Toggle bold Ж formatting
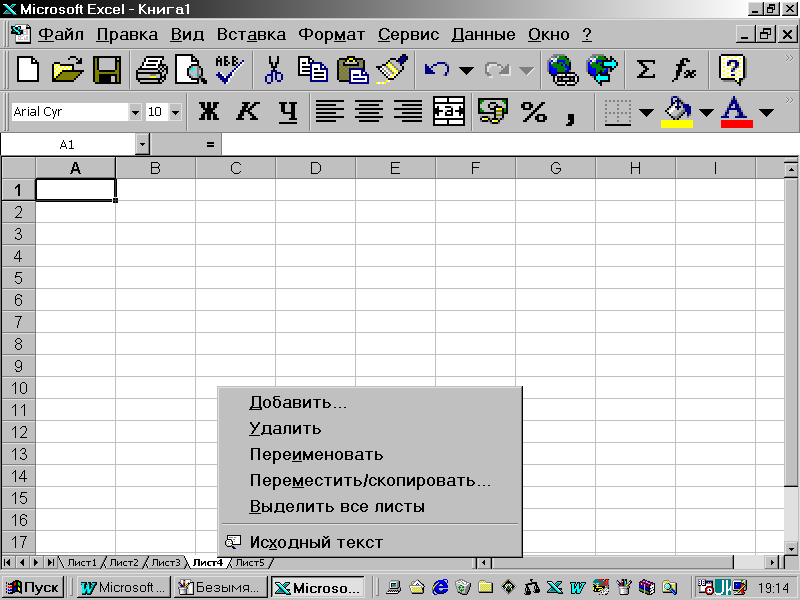Image resolution: width=800 pixels, height=600 pixels. point(209,111)
